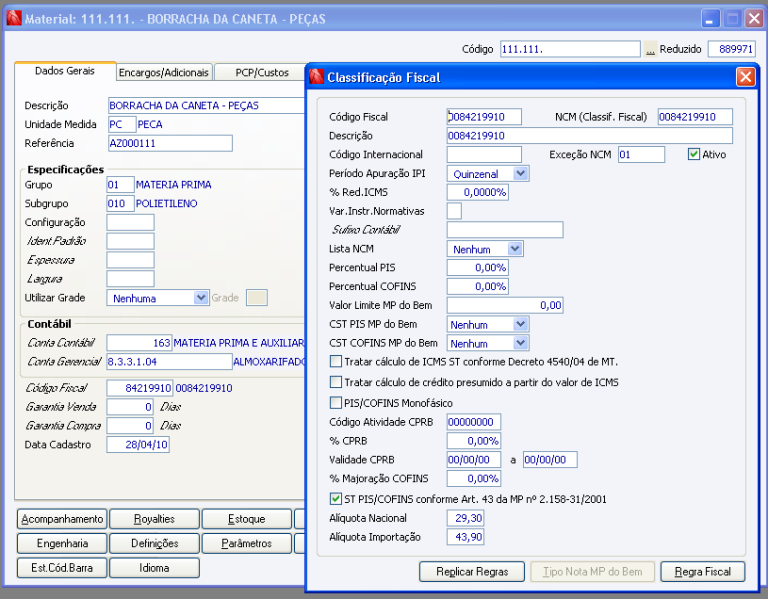
Task: Click the Reduzido field 889971
Action: click(x=732, y=49)
